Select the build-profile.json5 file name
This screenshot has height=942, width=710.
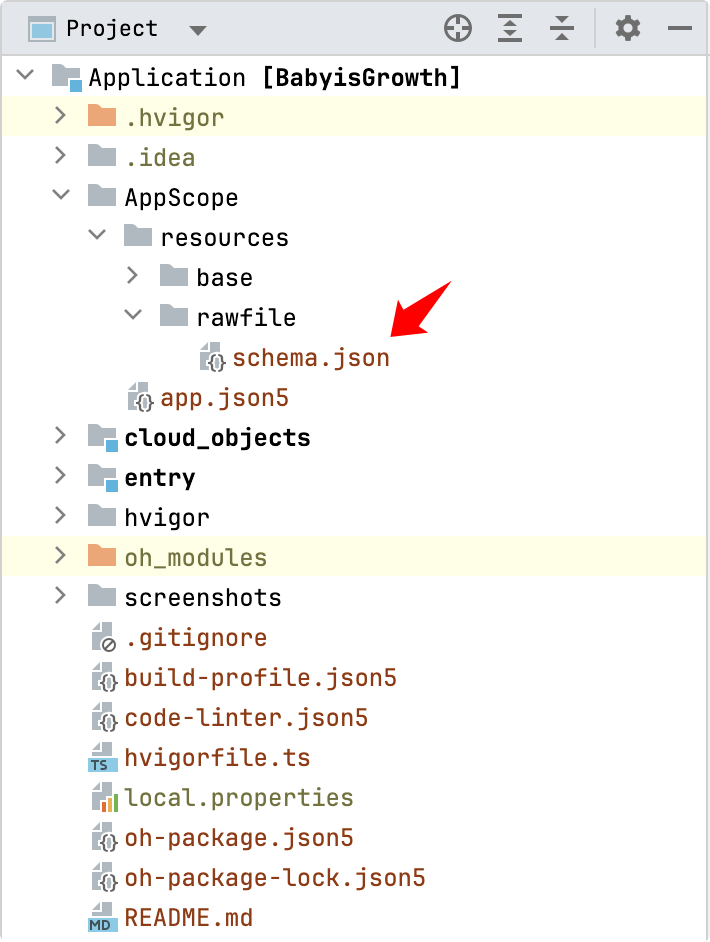point(260,678)
